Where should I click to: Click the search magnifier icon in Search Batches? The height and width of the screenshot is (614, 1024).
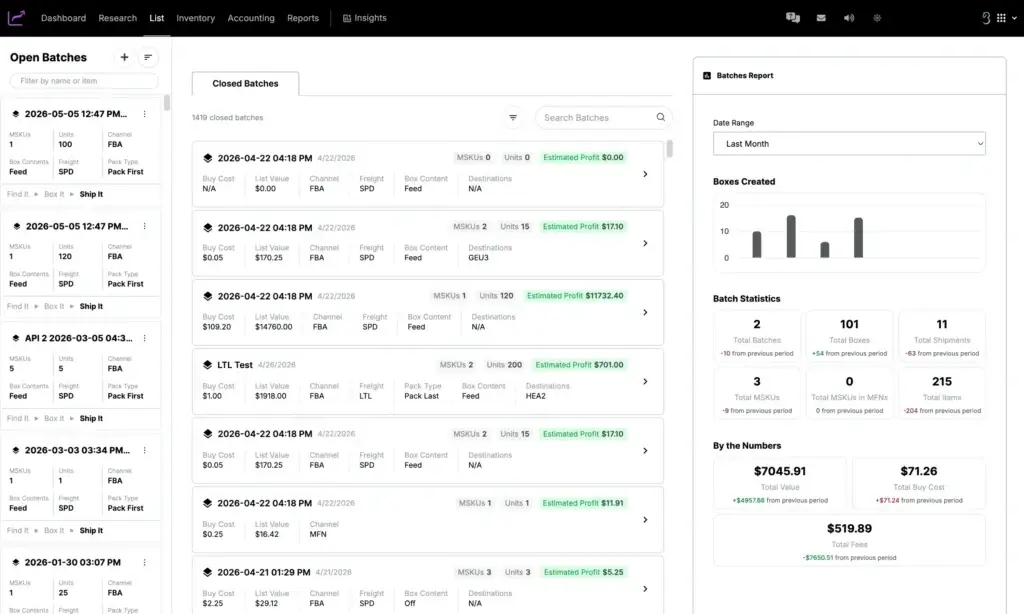pyautogui.click(x=660, y=118)
